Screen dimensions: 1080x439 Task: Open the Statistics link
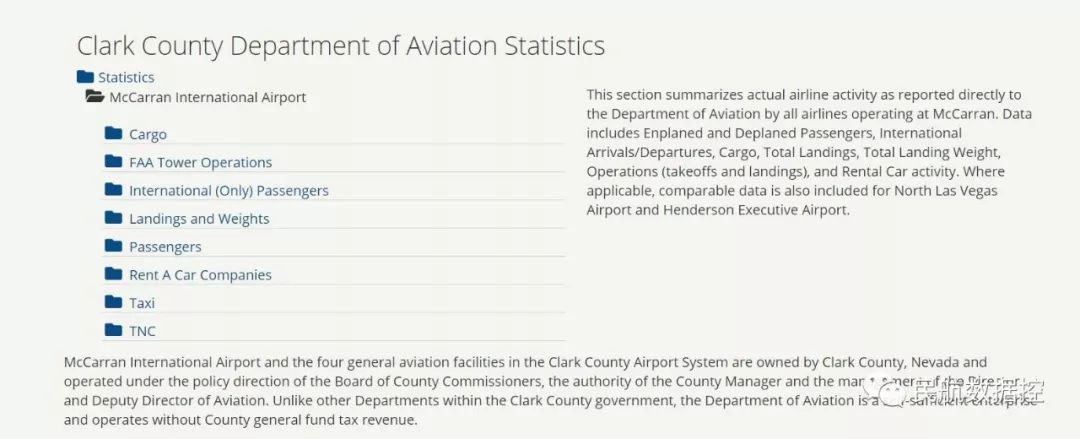(126, 77)
